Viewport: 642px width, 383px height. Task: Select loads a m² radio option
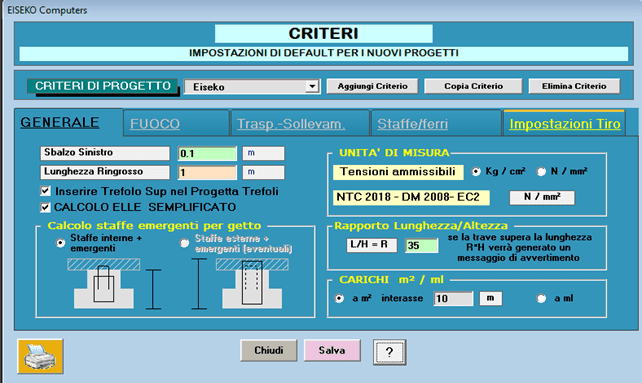[x=339, y=298]
